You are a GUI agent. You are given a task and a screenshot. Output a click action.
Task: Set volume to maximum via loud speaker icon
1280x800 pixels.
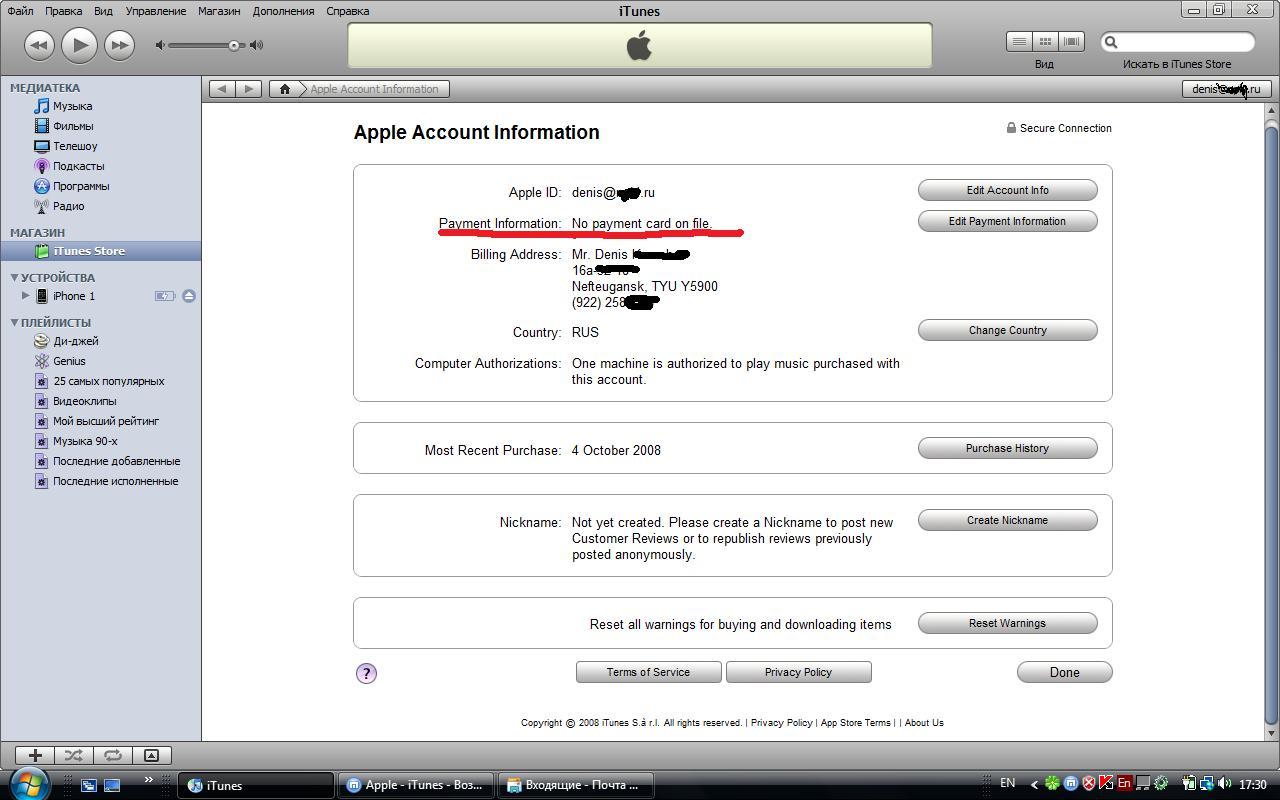pos(257,45)
